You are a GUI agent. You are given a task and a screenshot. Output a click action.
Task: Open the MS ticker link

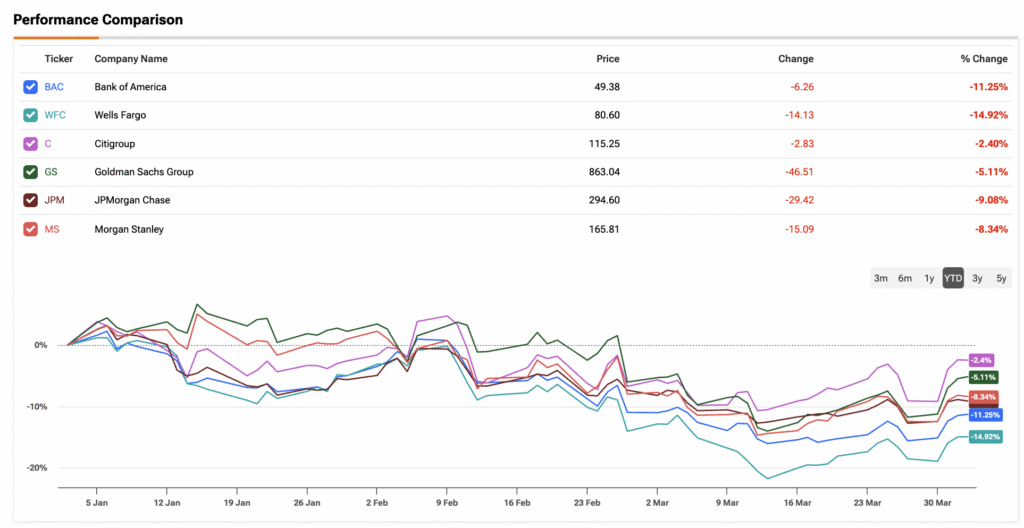(51, 229)
